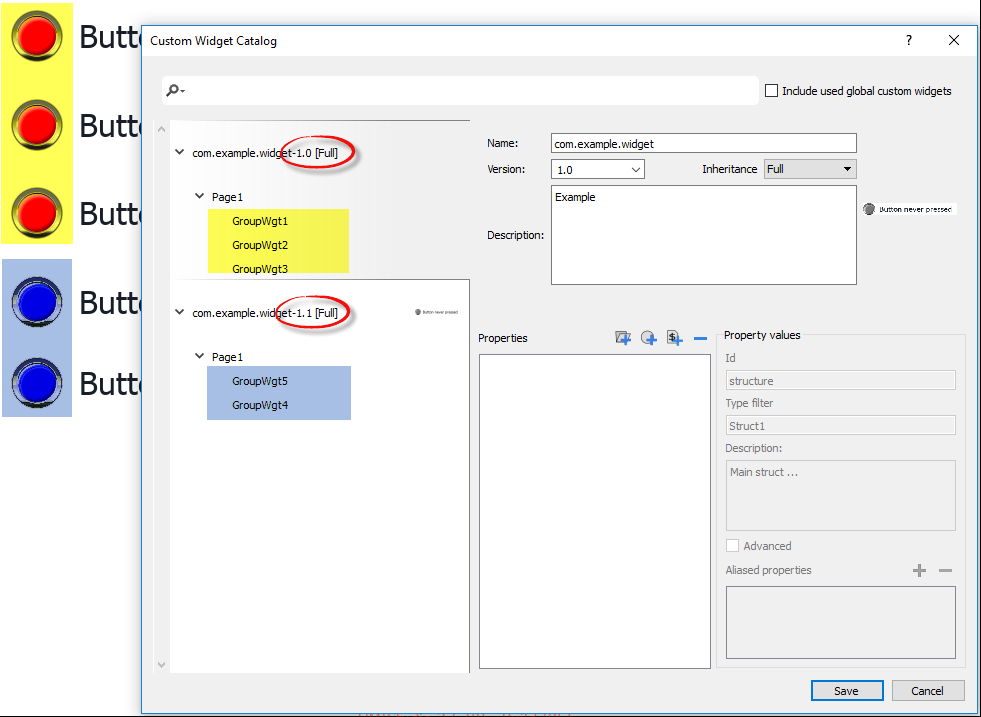Add a property with the circle-plus icon
981x717 pixels.
click(648, 338)
